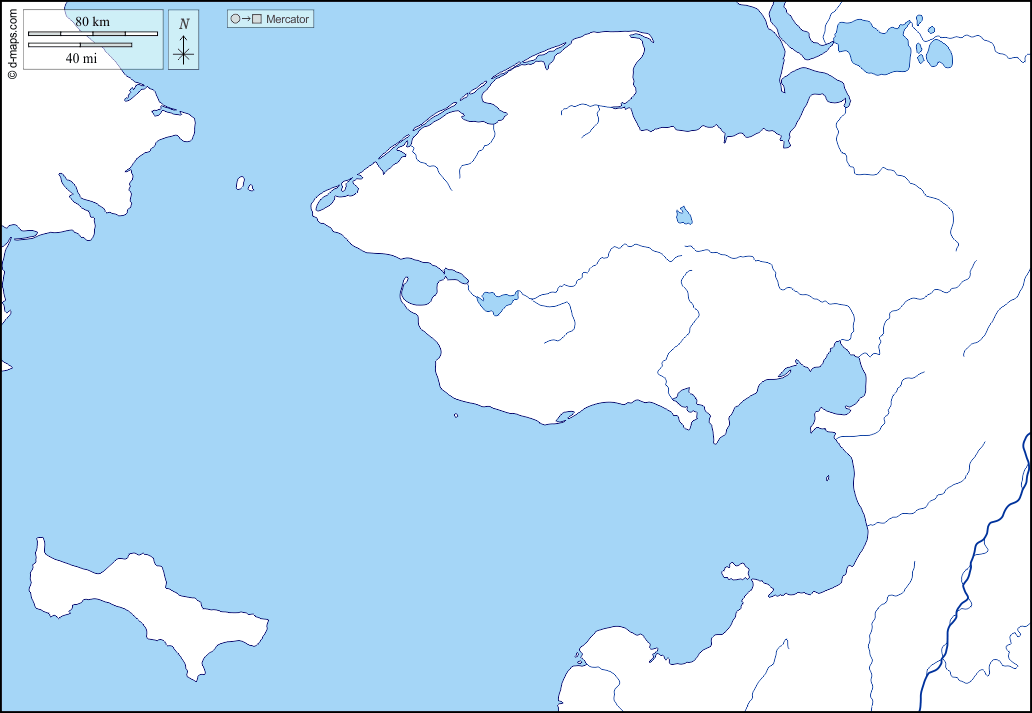1032x713 pixels.
Task: Click the letter N above the arrow
Action: pyautogui.click(x=183, y=24)
